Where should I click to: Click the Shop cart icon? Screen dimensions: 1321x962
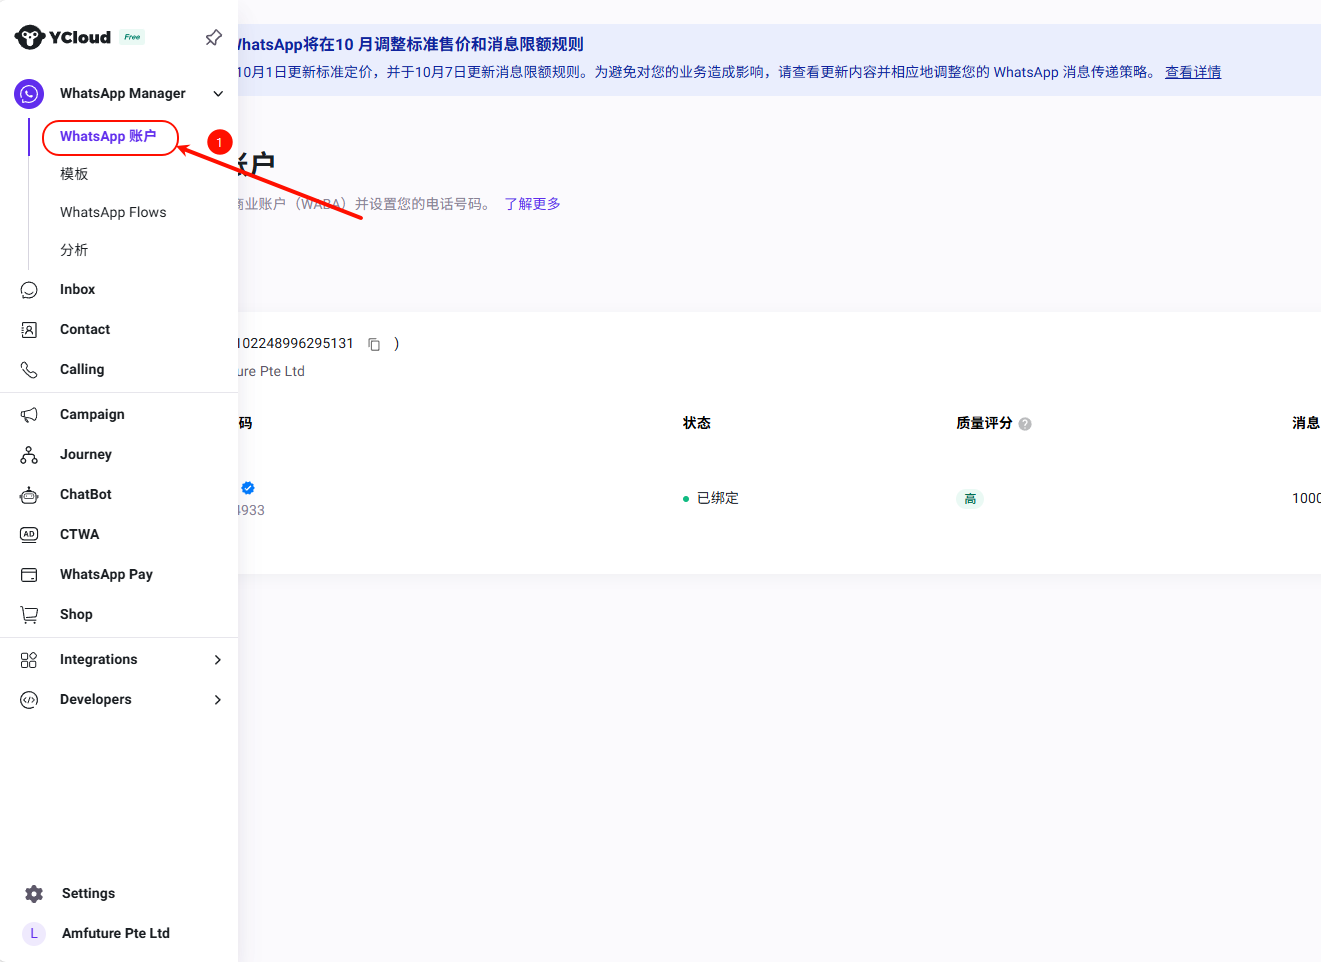coord(29,615)
